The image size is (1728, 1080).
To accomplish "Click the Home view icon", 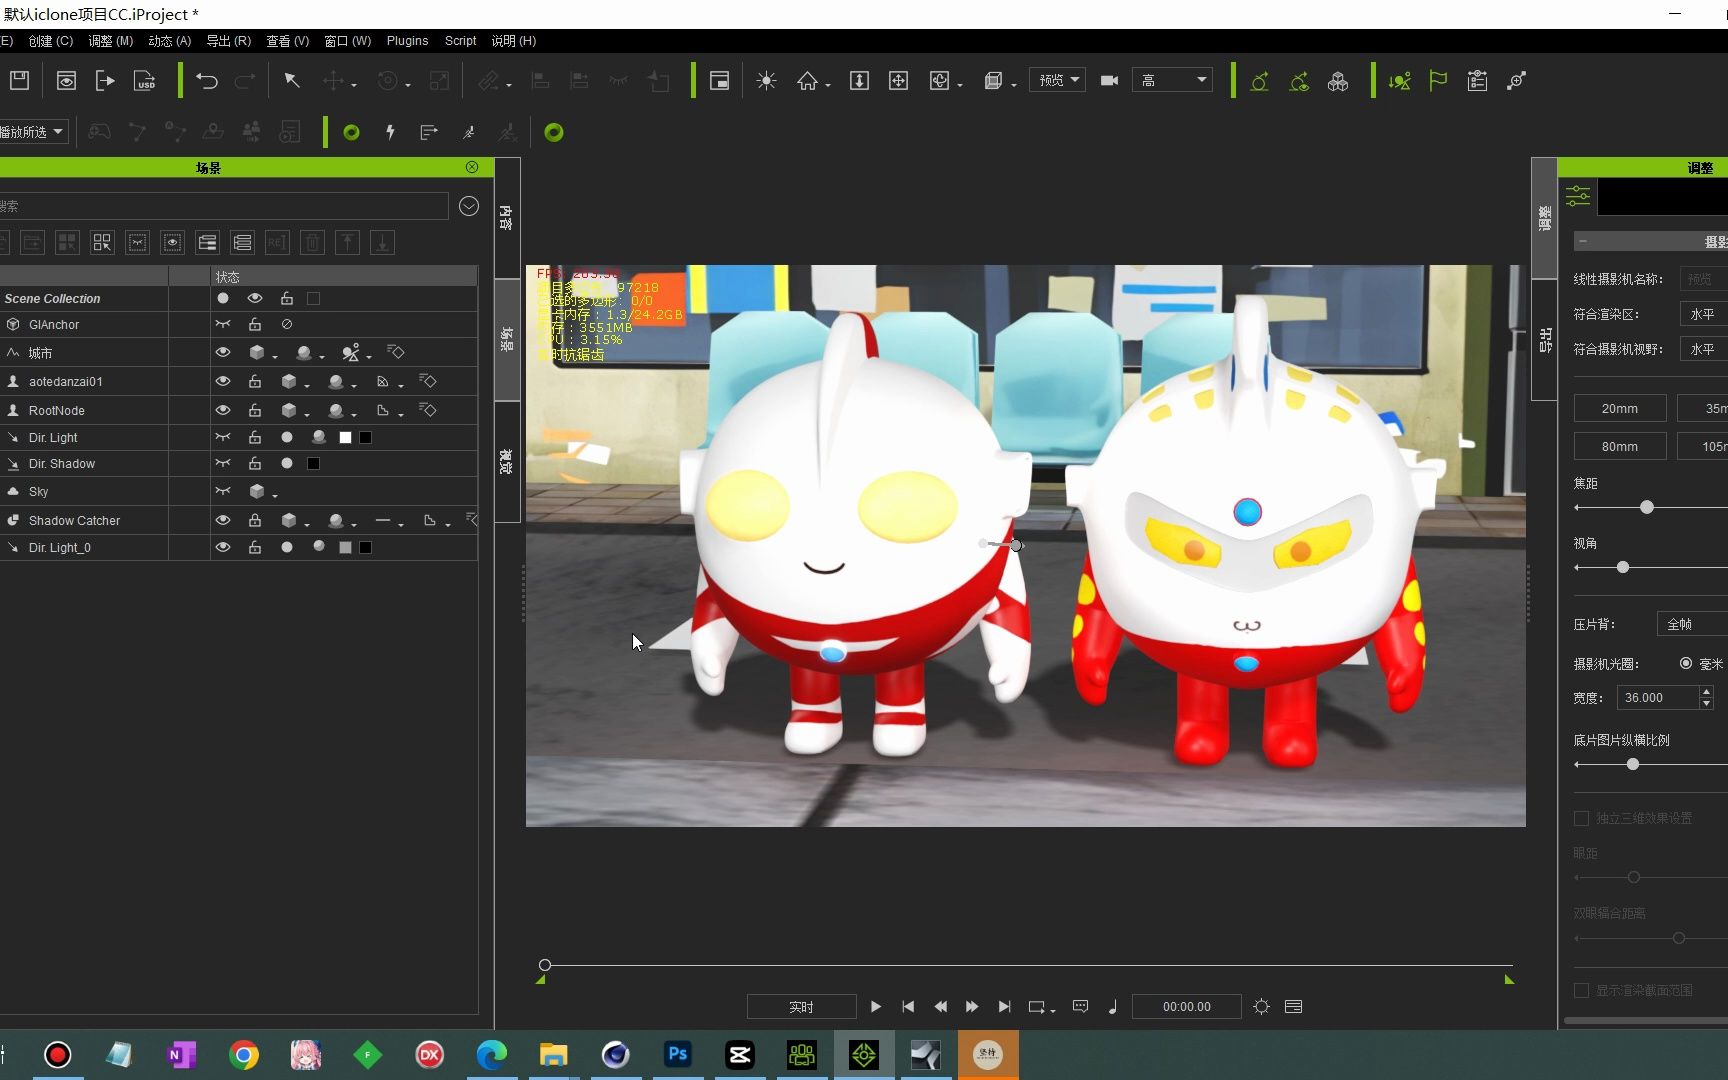I will click(x=807, y=81).
